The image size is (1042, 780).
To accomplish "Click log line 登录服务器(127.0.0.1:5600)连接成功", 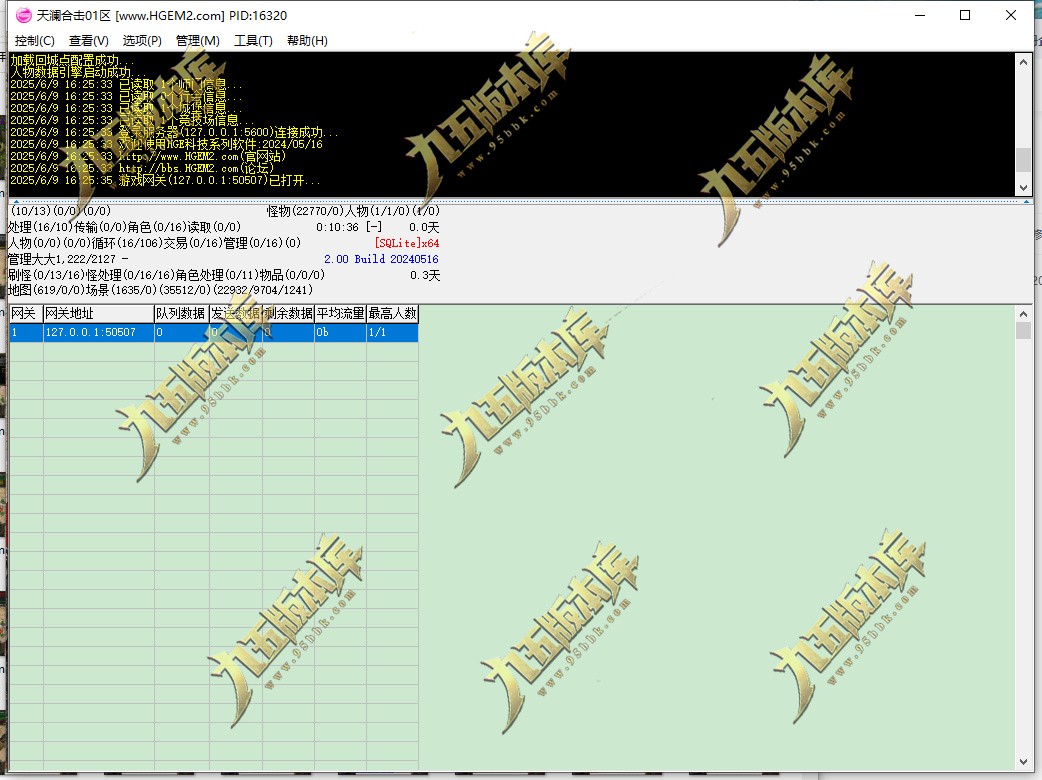I will pos(173,132).
